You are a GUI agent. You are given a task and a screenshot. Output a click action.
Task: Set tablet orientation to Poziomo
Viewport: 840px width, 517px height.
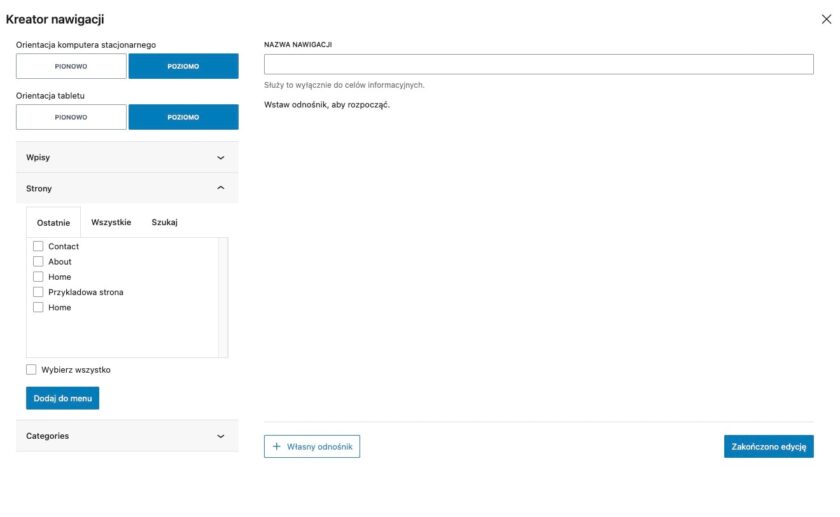click(183, 117)
